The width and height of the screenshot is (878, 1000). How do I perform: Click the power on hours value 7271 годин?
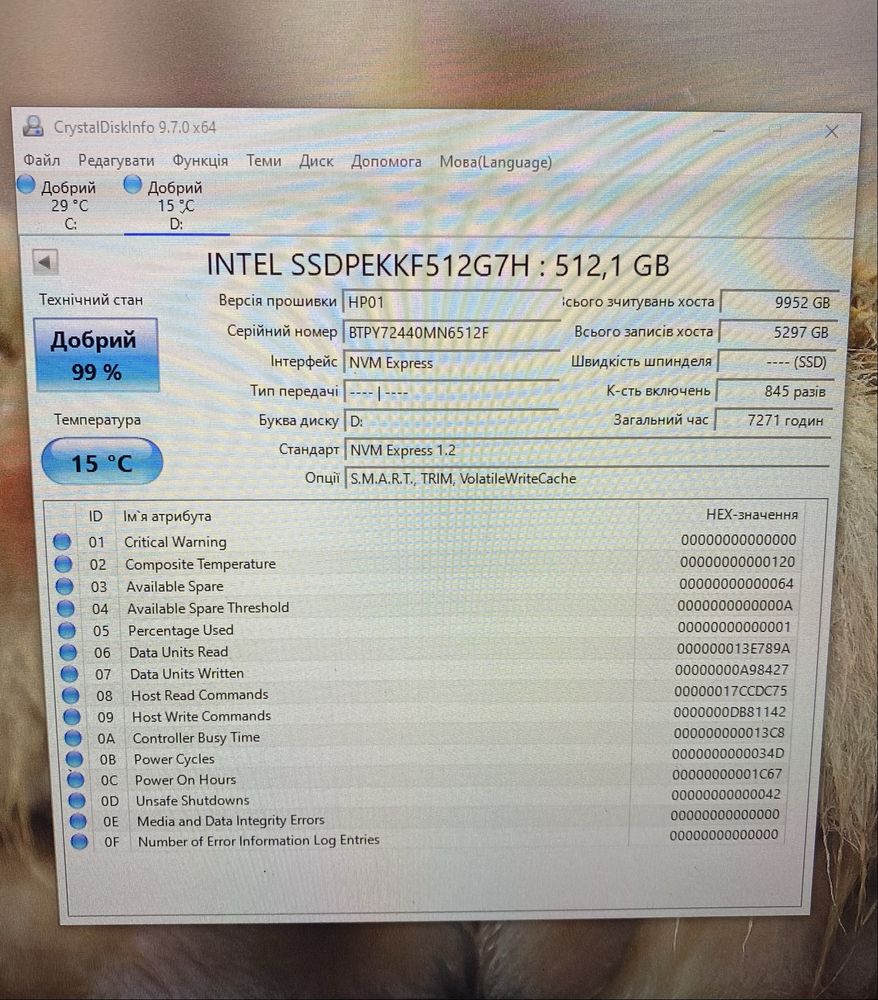pos(772,420)
